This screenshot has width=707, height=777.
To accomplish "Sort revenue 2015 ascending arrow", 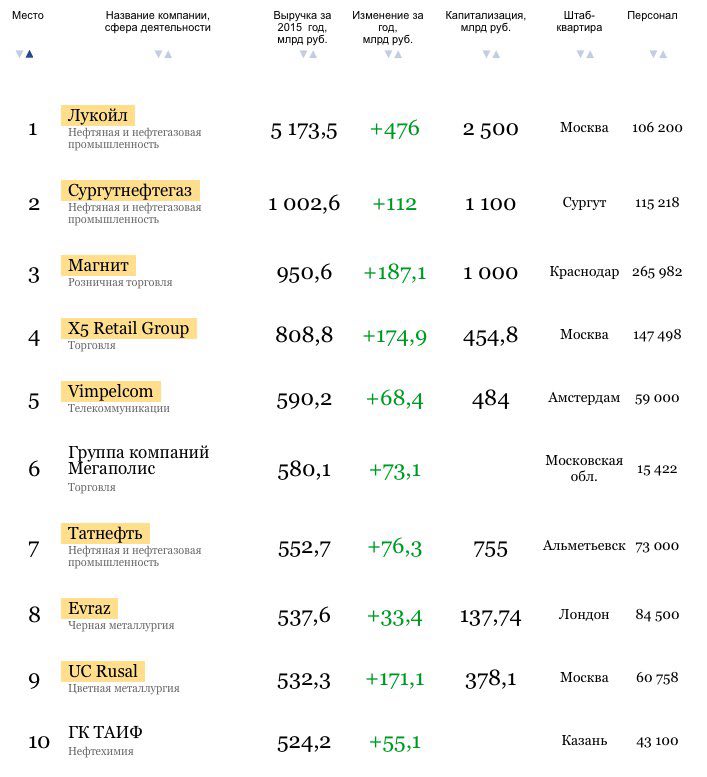I will (x=313, y=54).
